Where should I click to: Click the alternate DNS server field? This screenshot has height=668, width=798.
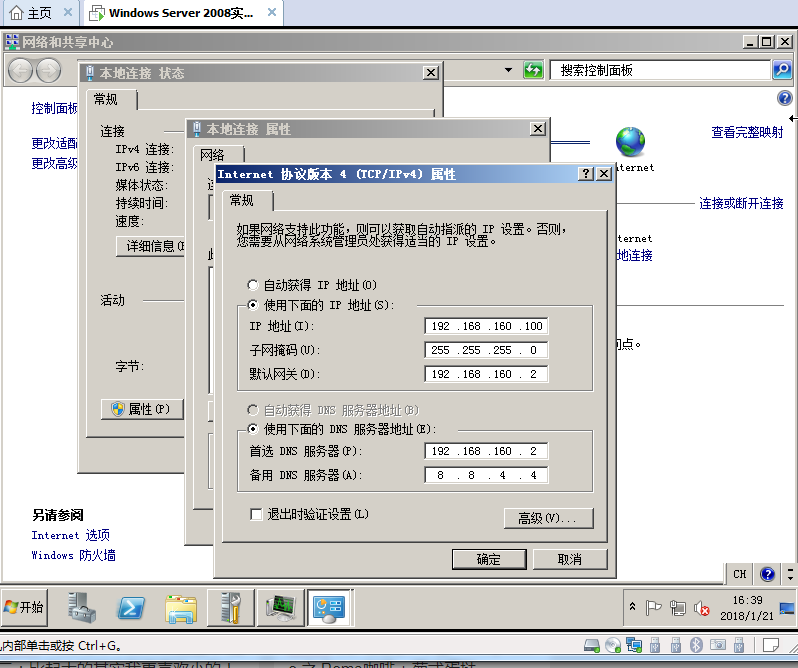486,475
